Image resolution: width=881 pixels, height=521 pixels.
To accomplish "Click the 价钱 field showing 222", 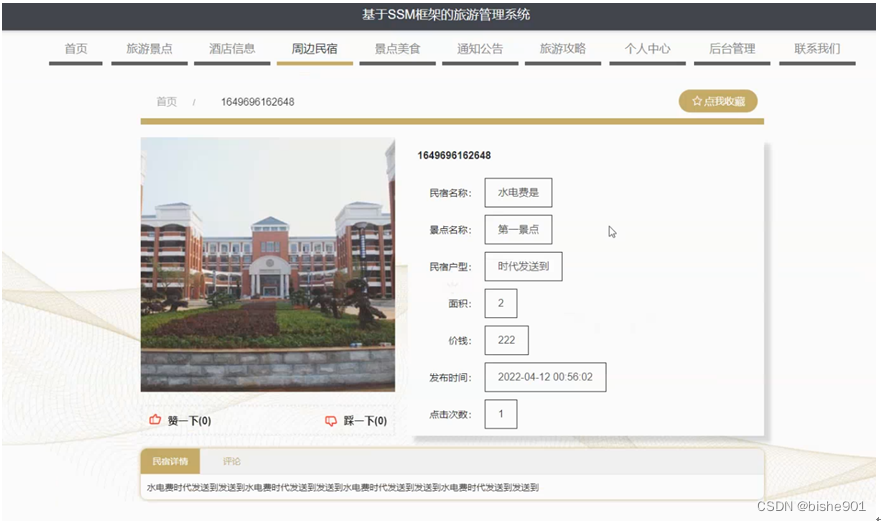I will pos(506,340).
